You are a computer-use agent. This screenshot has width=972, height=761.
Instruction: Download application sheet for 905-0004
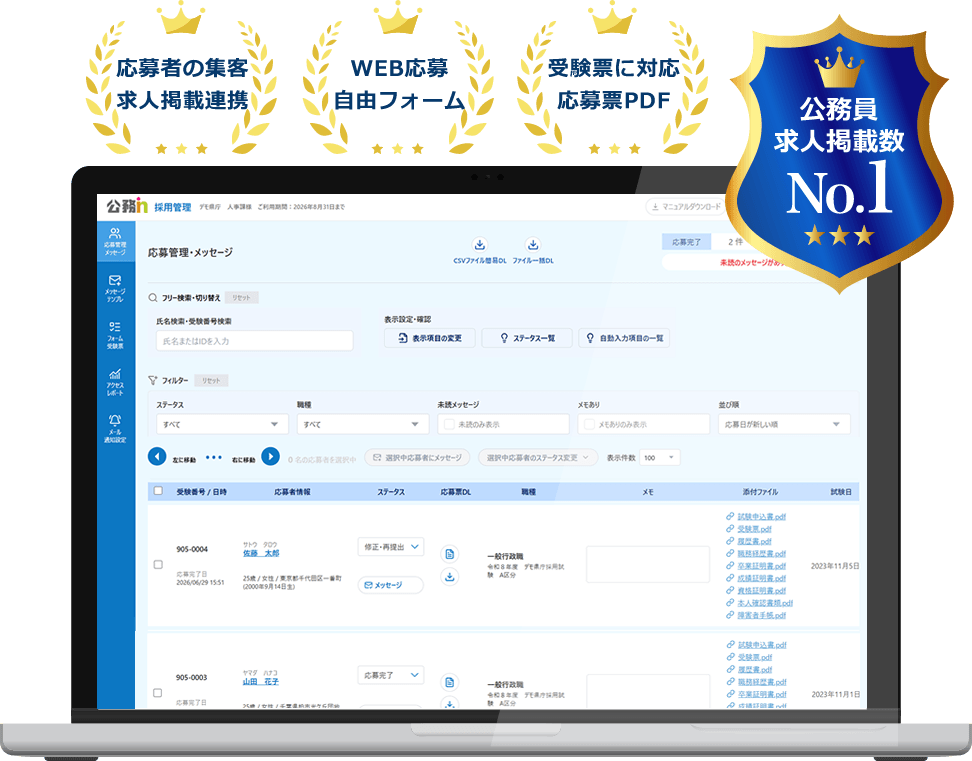click(x=449, y=577)
